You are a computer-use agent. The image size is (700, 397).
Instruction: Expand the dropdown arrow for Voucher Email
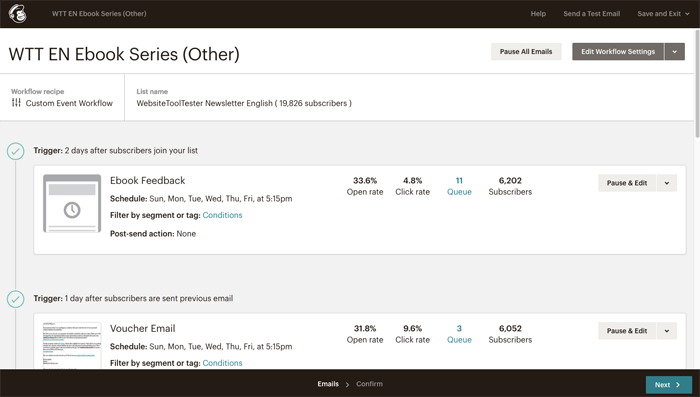point(667,331)
